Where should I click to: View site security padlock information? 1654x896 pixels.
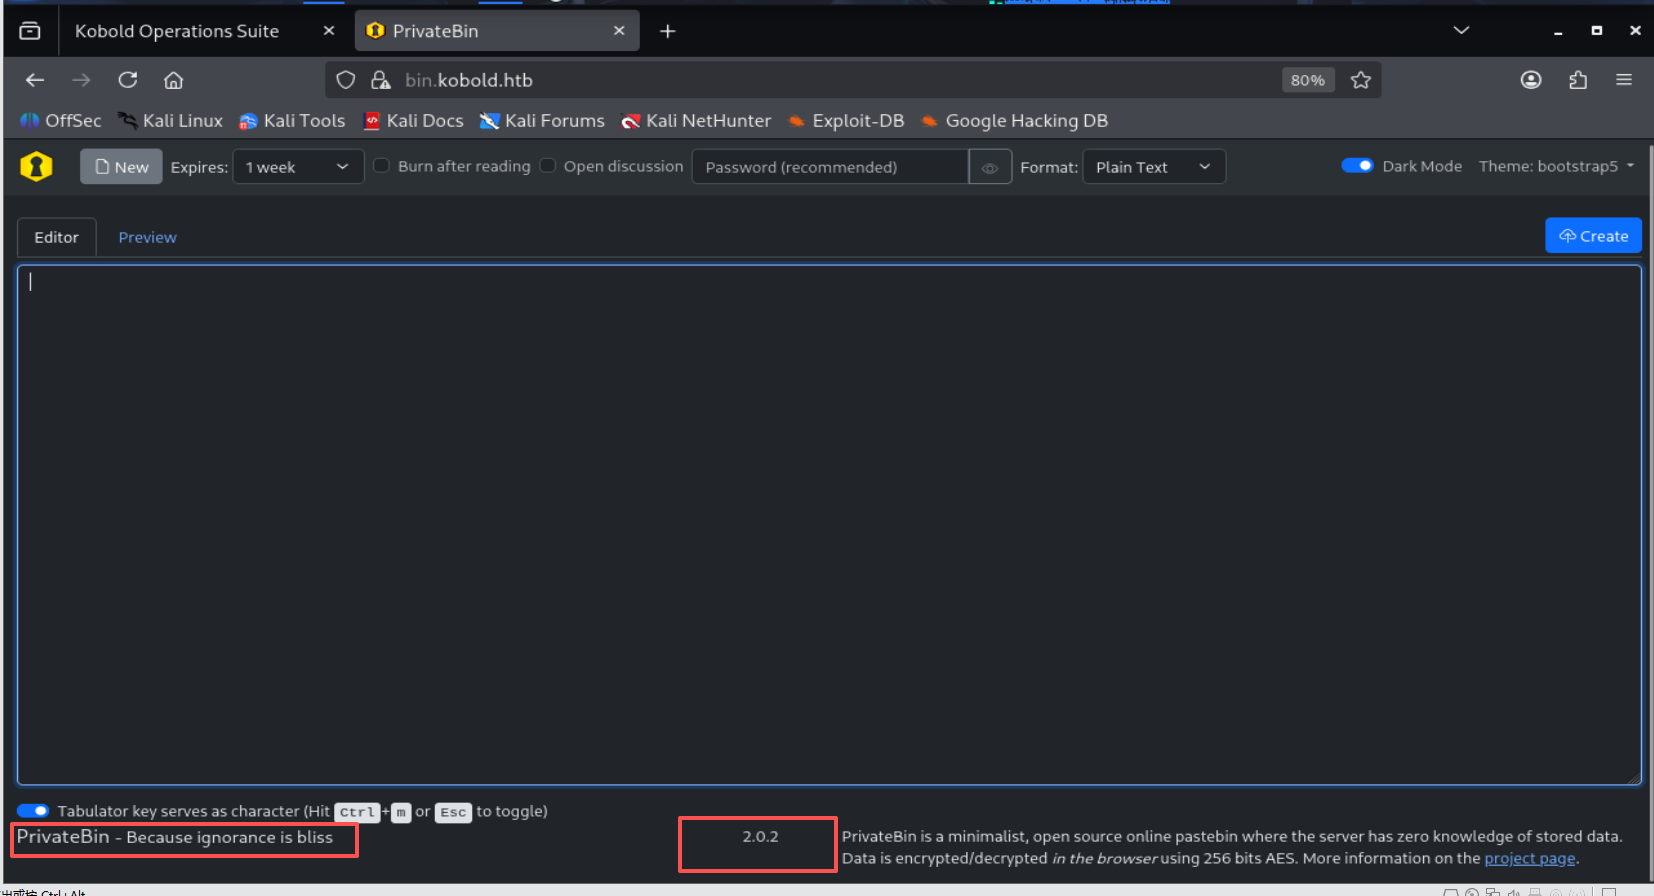coord(380,80)
